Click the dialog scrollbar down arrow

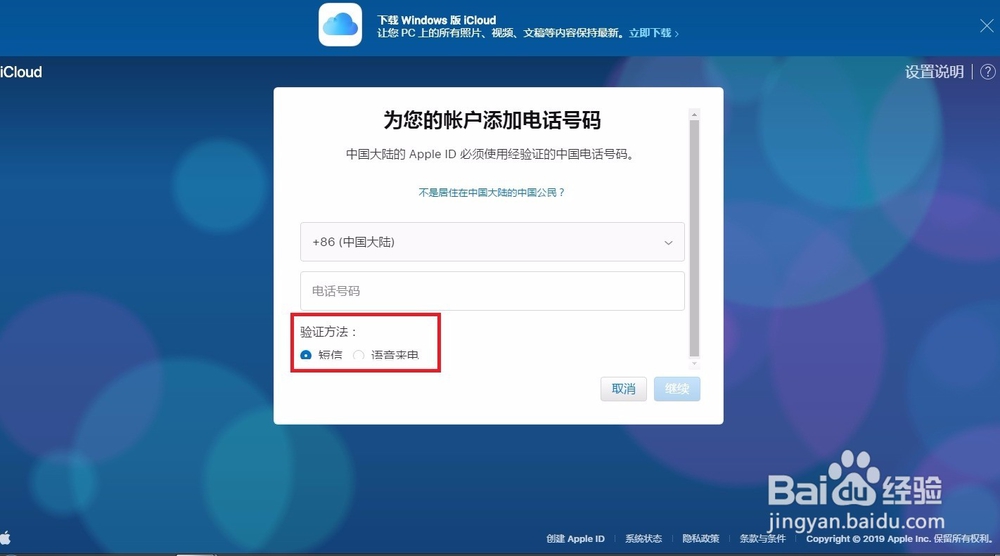pos(695,363)
